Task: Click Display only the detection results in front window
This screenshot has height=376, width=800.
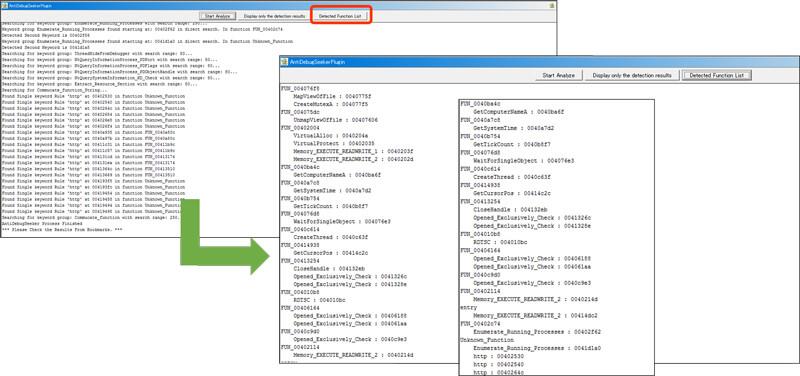Action: coord(632,76)
